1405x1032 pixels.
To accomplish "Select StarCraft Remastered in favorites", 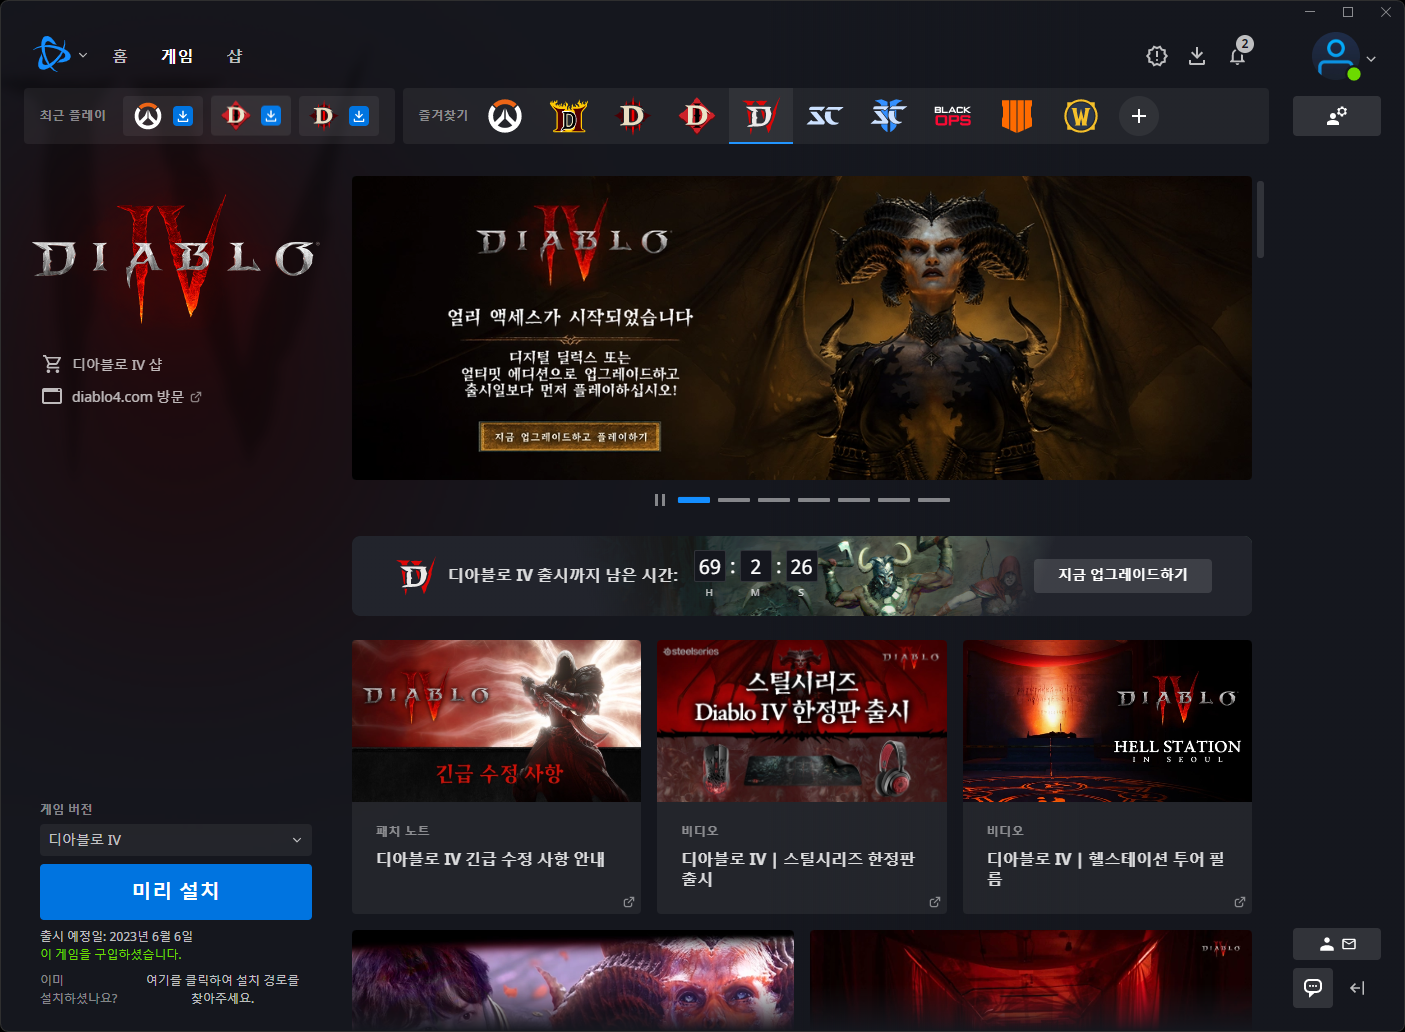I will pos(825,116).
